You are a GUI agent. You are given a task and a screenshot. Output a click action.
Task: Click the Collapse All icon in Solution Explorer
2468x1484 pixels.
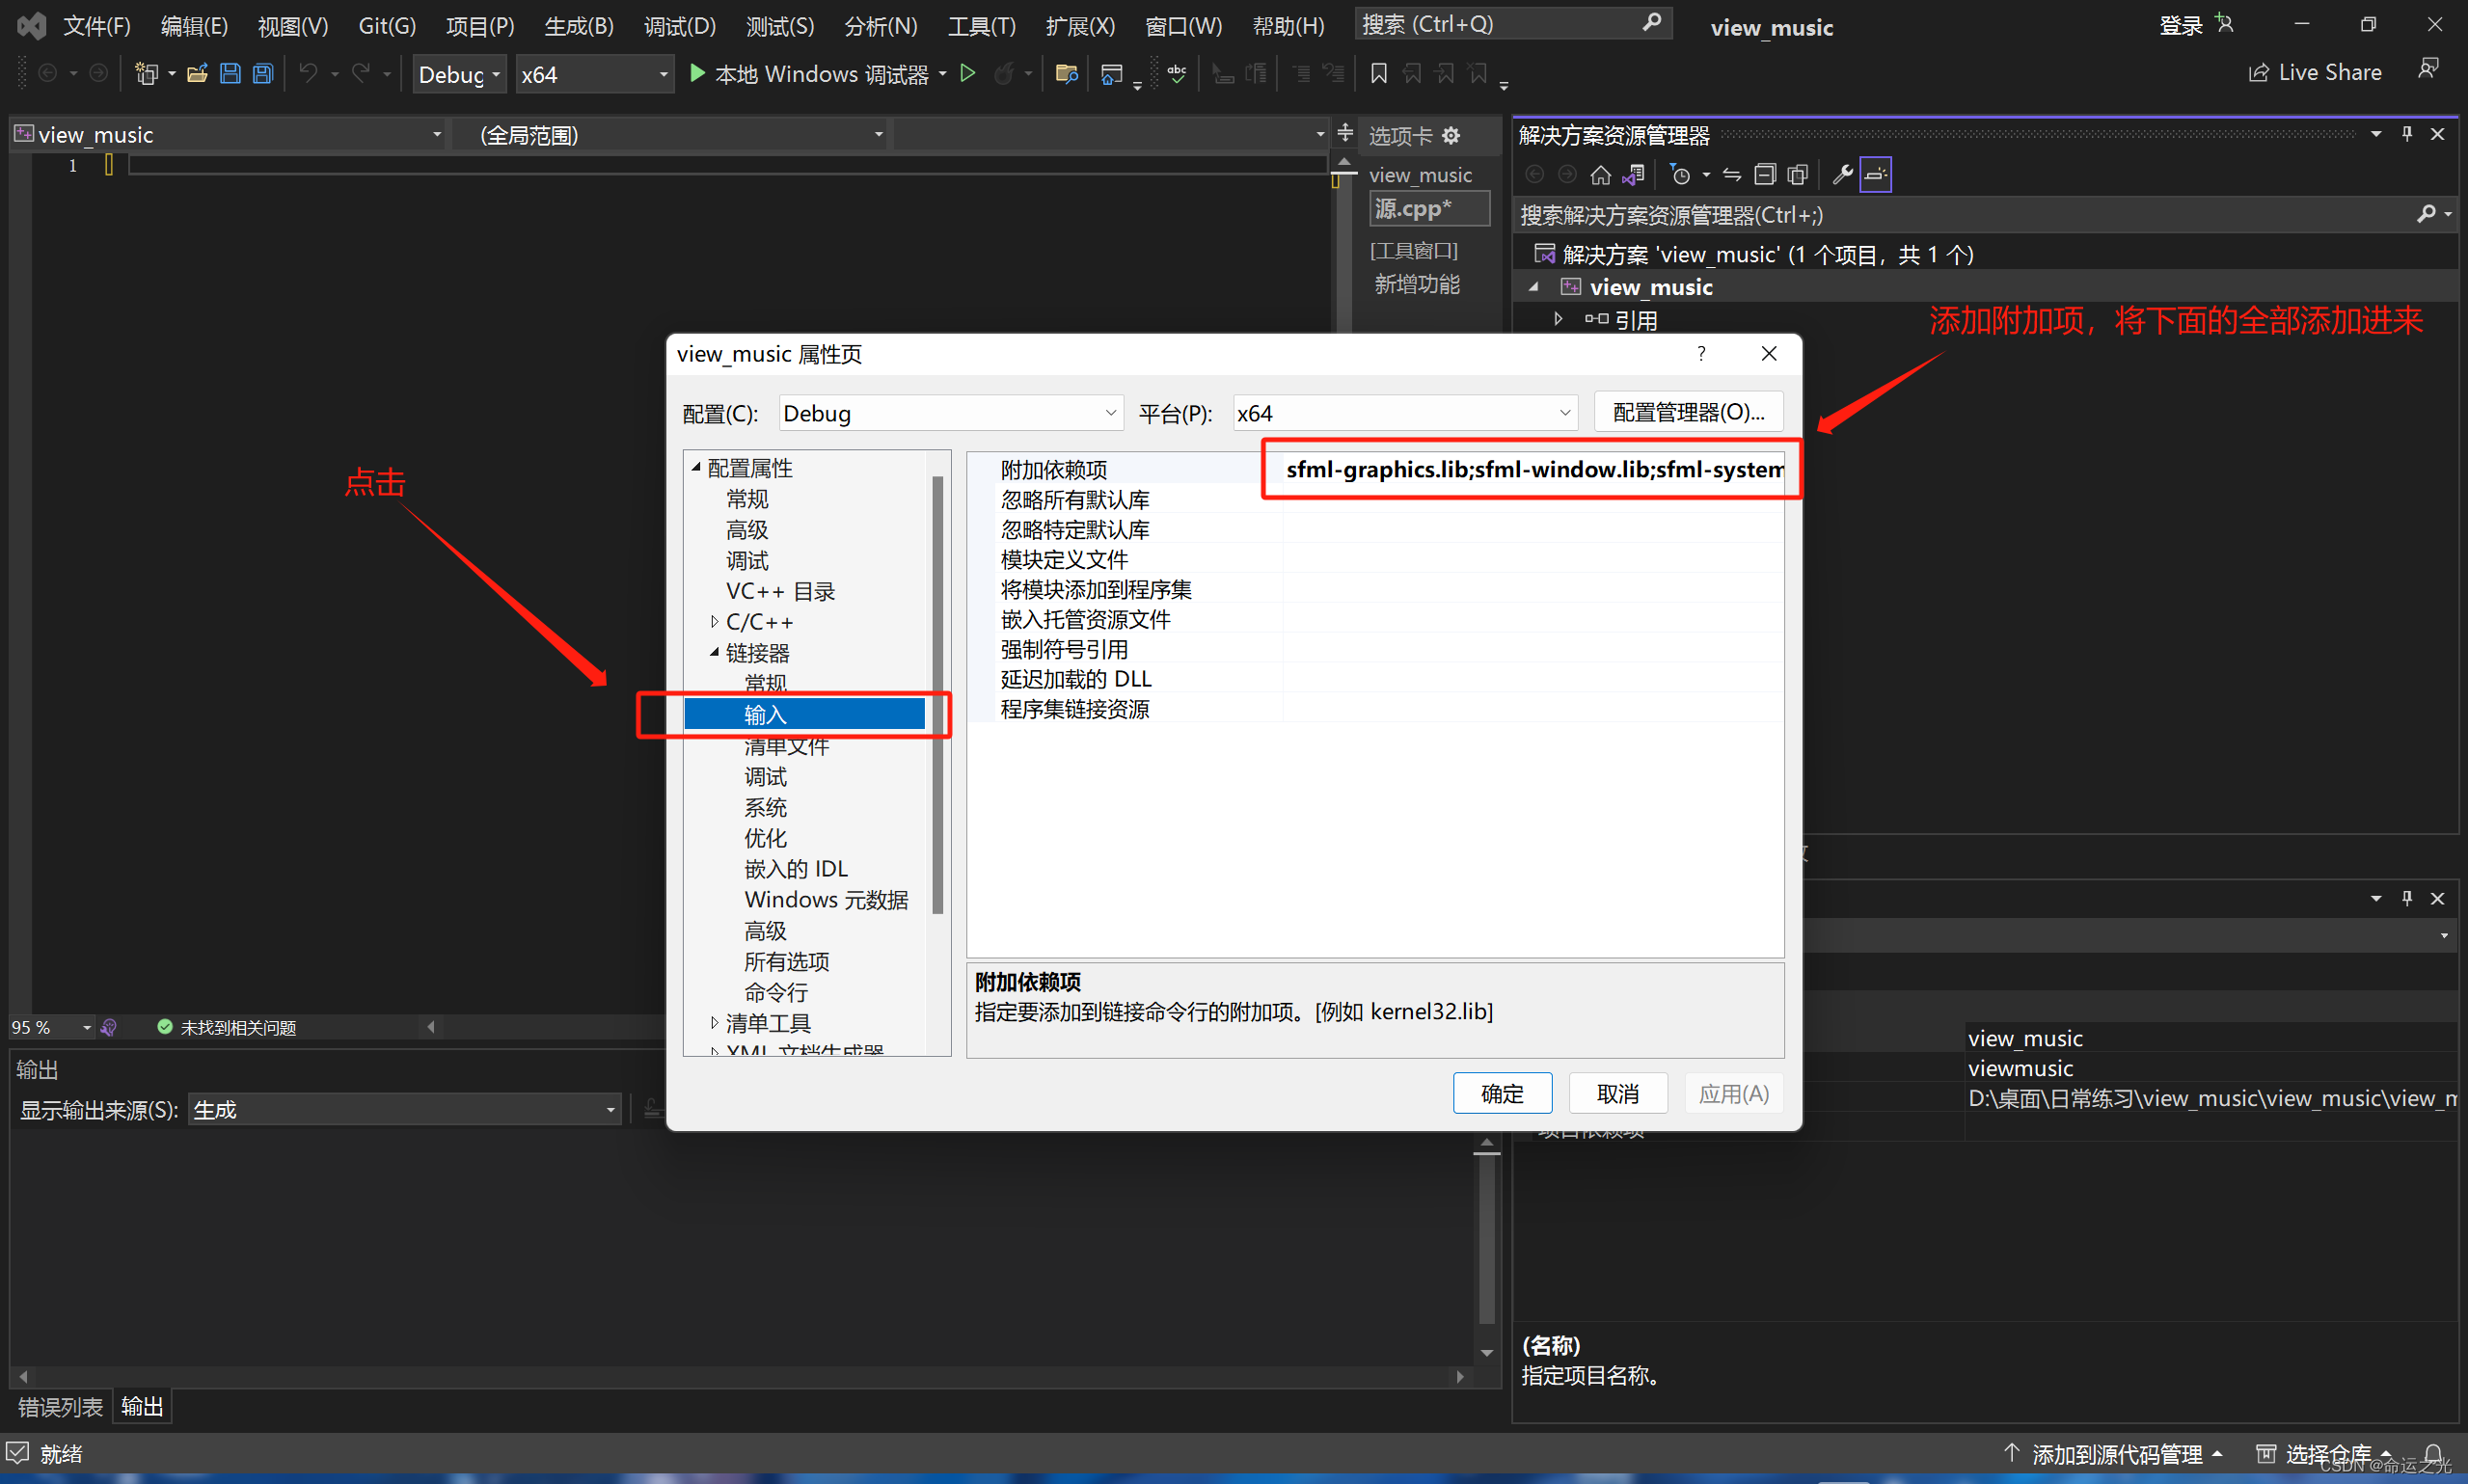[x=1765, y=175]
